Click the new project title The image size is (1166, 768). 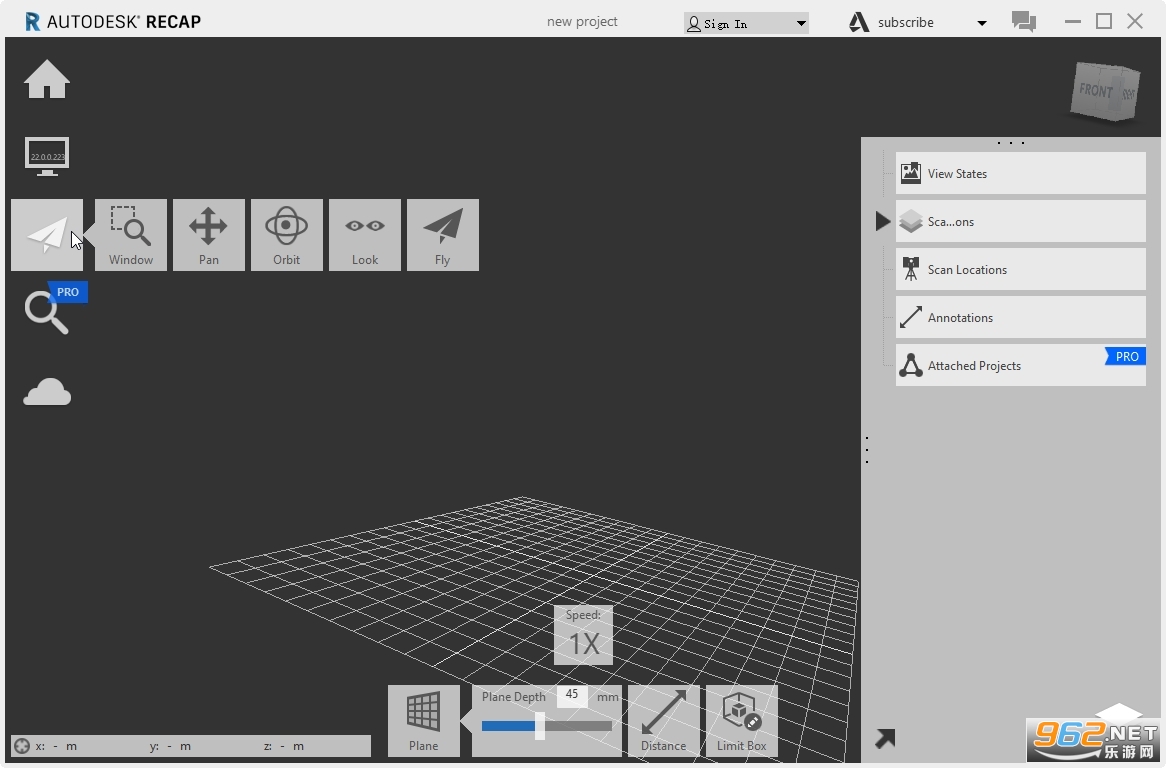[582, 22]
